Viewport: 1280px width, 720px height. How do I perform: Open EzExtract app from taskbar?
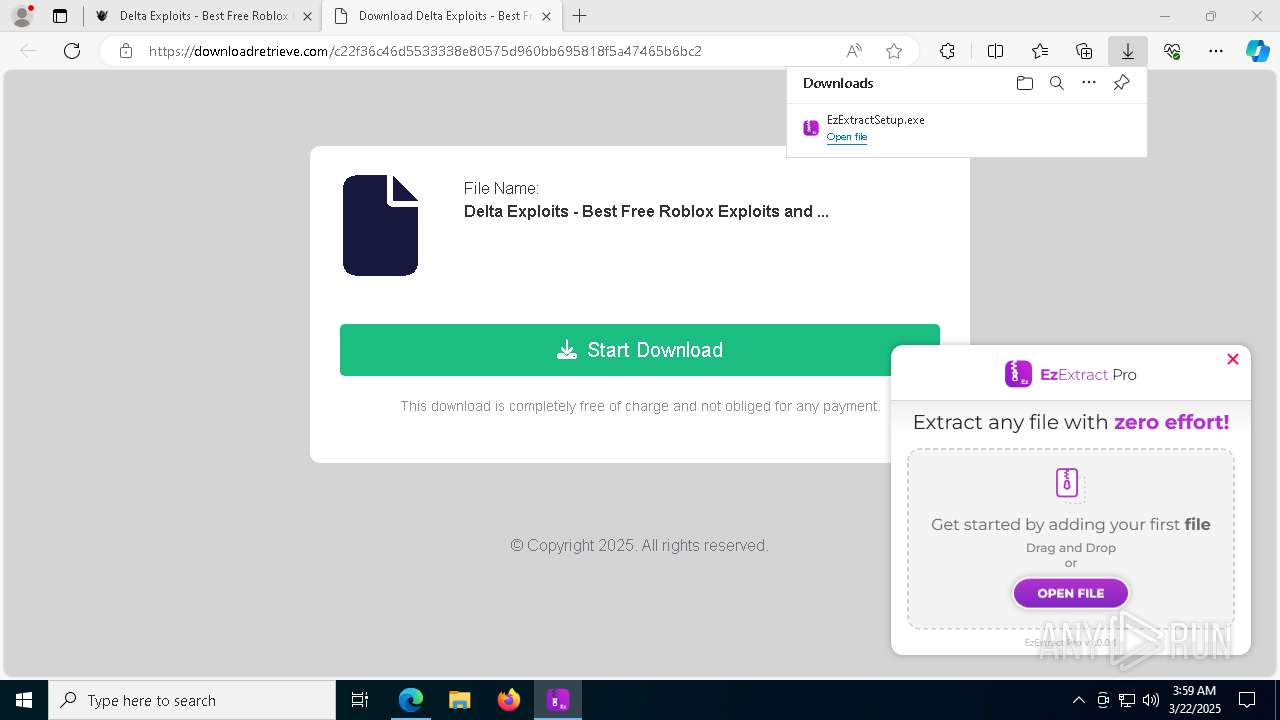point(558,700)
